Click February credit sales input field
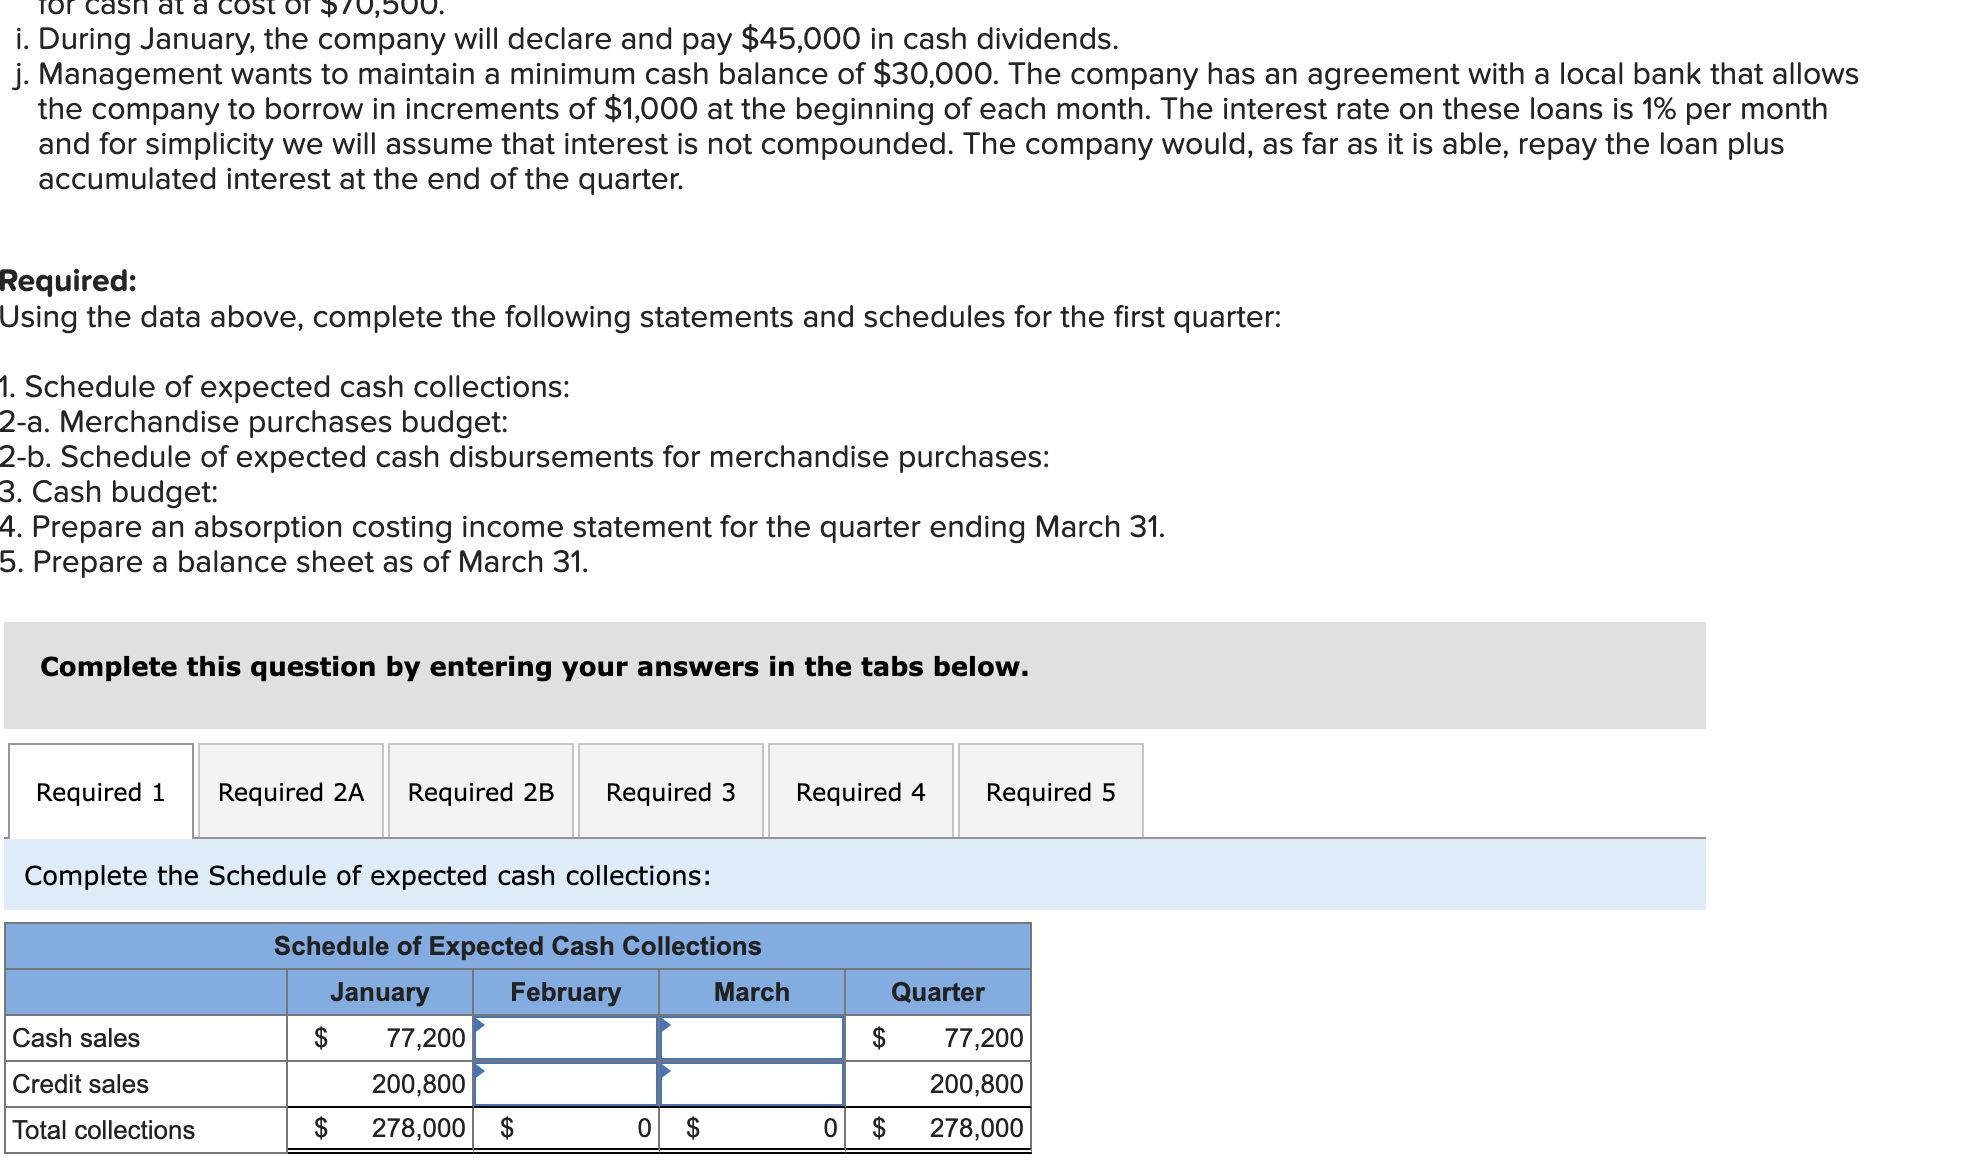Viewport: 1988px width, 1168px height. pyautogui.click(x=566, y=1084)
